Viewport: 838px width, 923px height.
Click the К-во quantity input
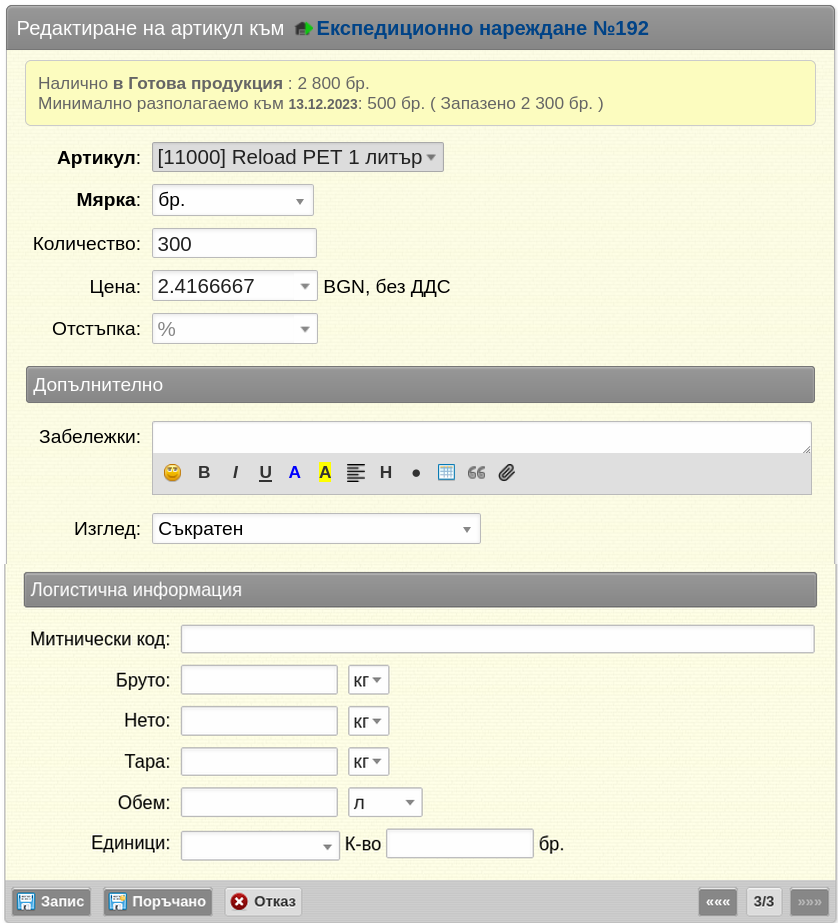point(460,844)
